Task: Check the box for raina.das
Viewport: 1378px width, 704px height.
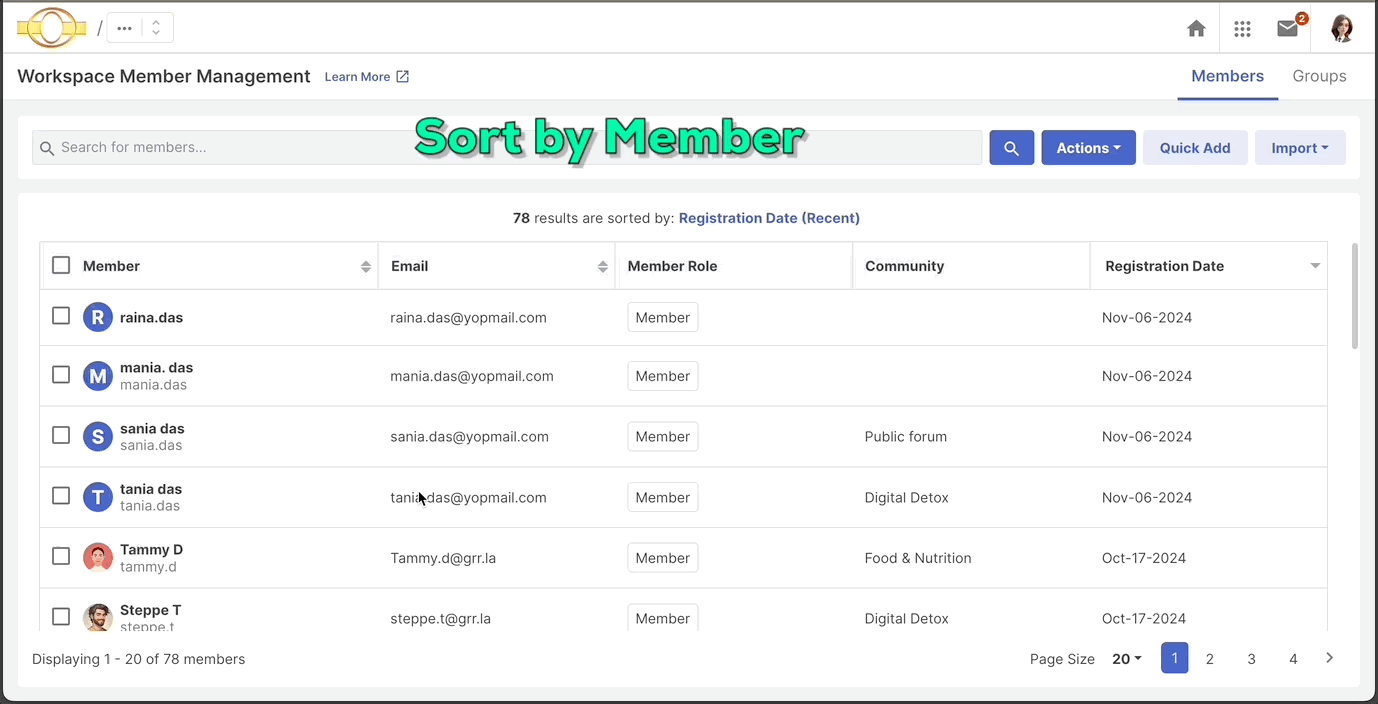Action: [61, 316]
